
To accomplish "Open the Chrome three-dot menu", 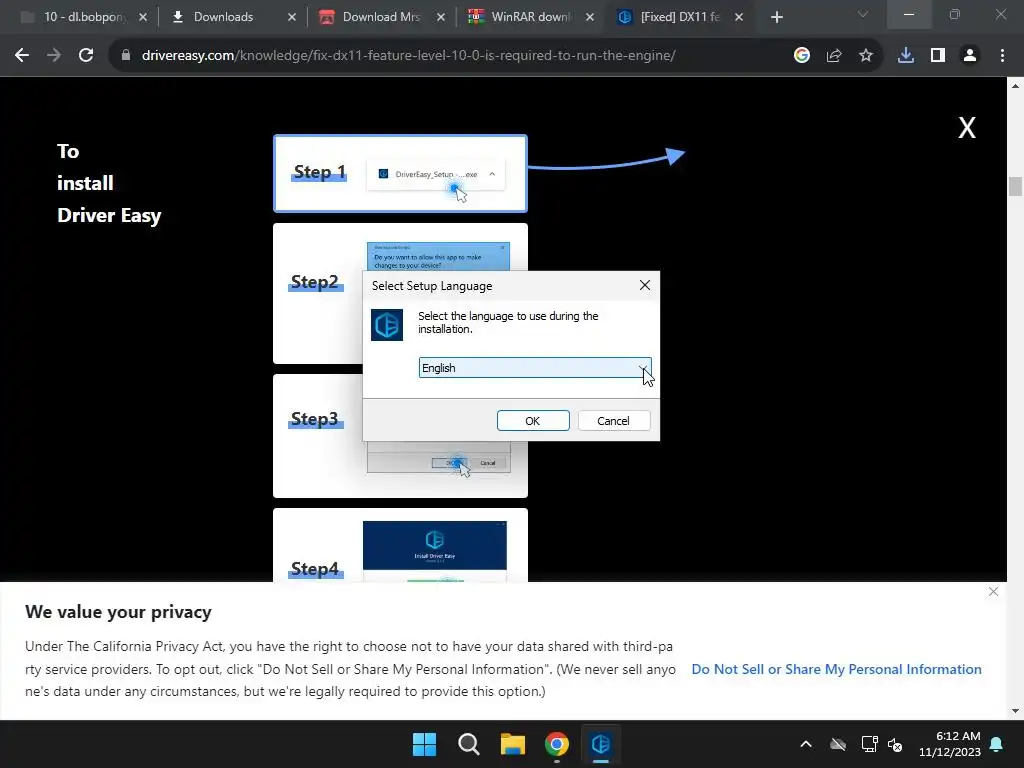I will pyautogui.click(x=1002, y=56).
